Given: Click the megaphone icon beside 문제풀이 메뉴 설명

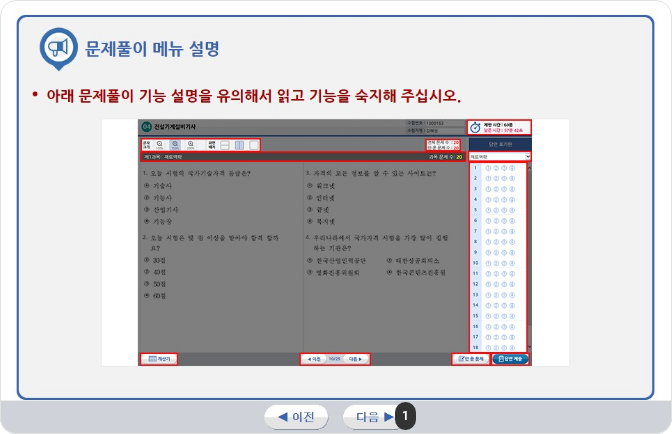Looking at the screenshot, I should point(58,48).
